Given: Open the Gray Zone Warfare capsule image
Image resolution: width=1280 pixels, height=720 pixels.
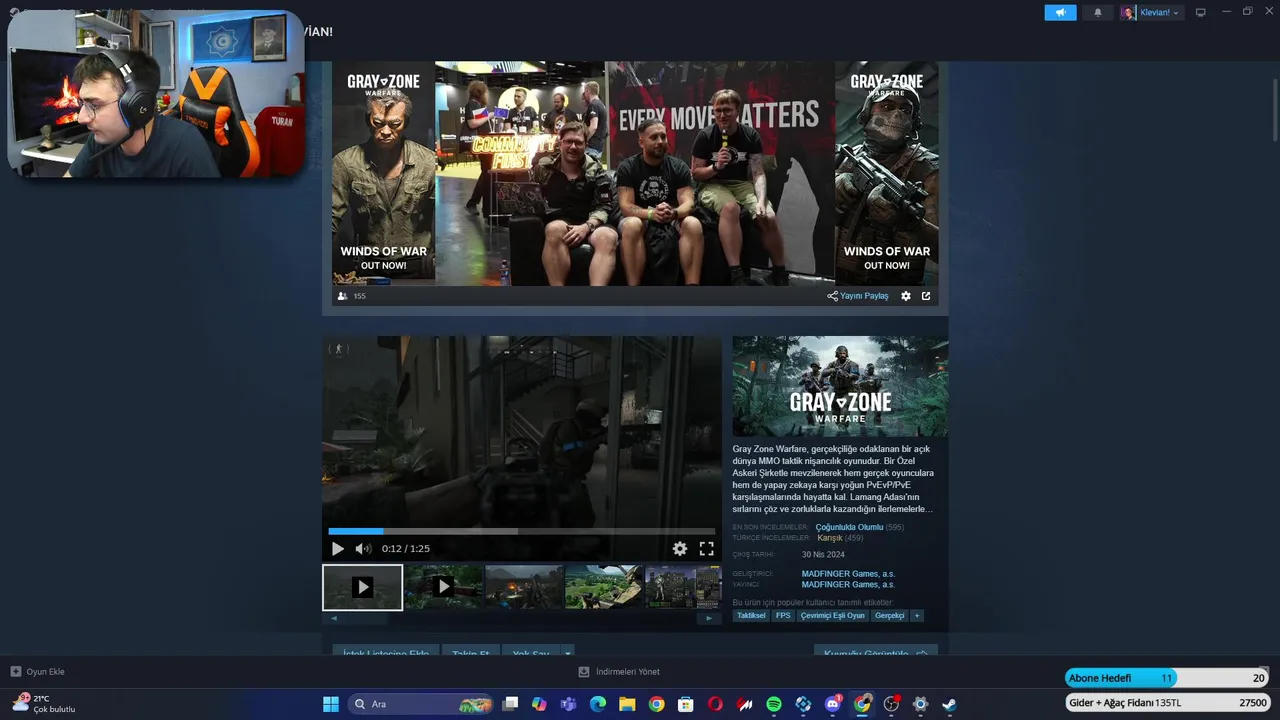Looking at the screenshot, I should pos(840,386).
